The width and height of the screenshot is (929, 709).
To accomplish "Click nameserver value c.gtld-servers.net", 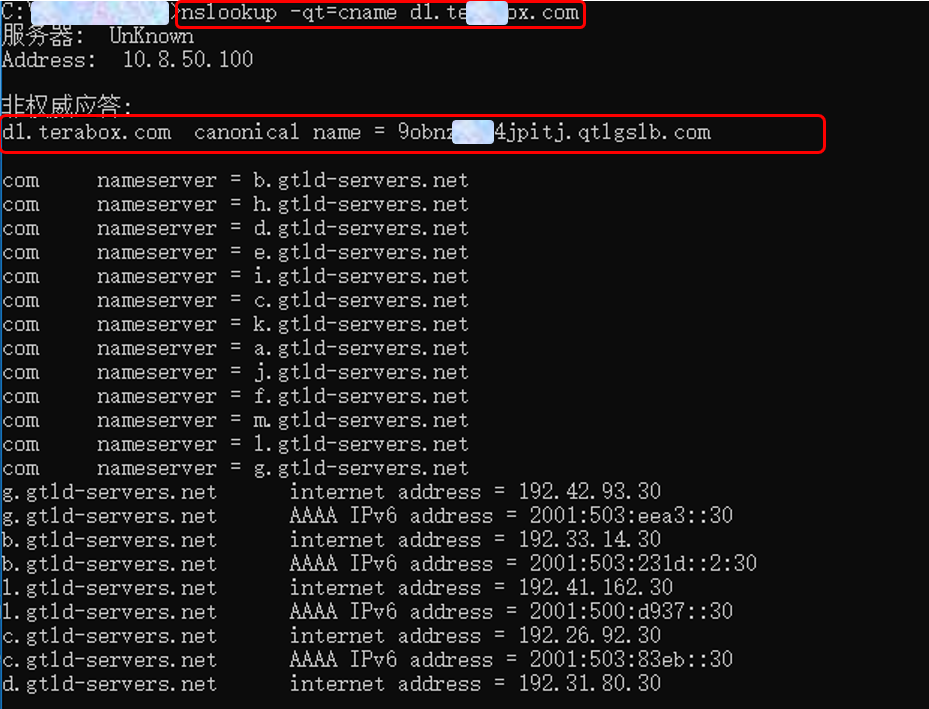I will pyautogui.click(x=361, y=300).
